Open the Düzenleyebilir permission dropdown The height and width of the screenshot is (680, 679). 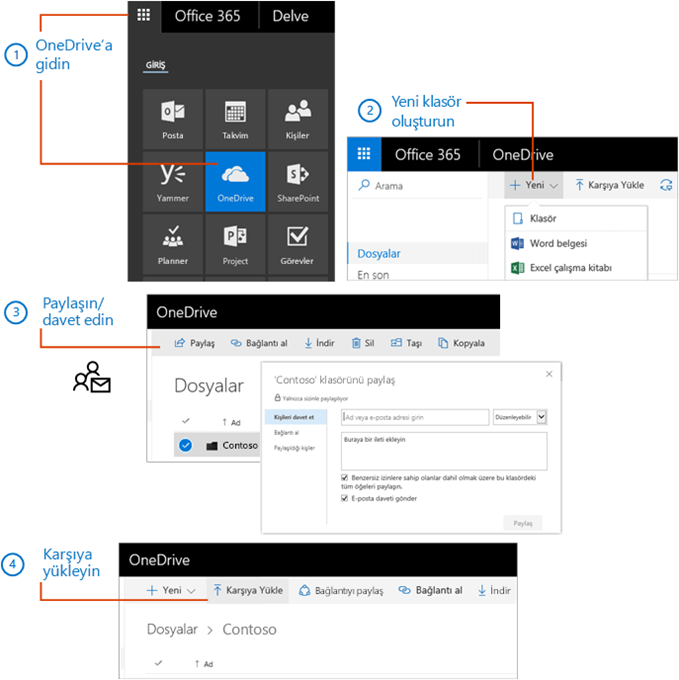(520, 417)
